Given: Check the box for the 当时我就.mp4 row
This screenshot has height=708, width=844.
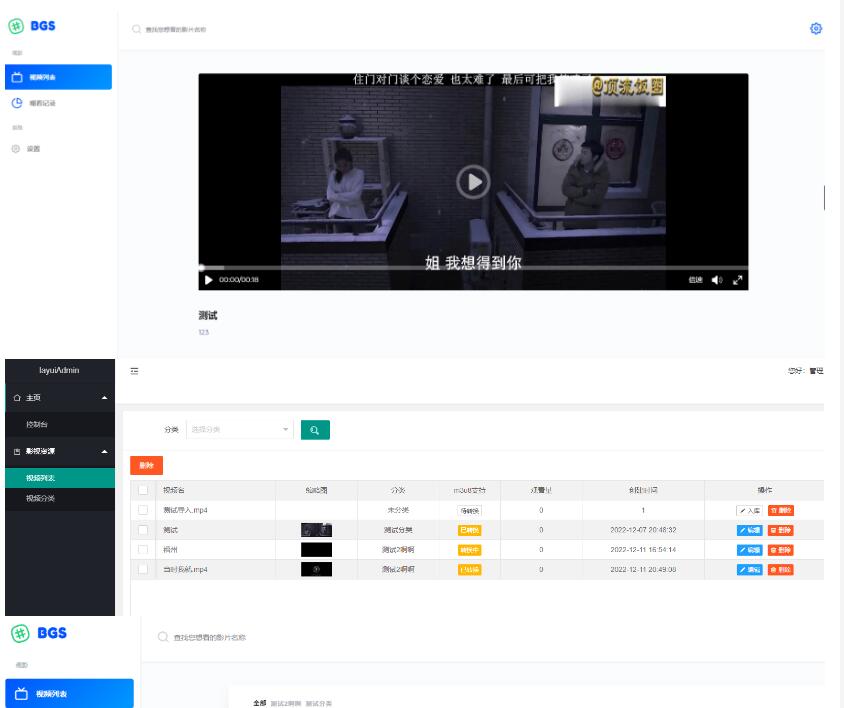Looking at the screenshot, I should coord(143,569).
